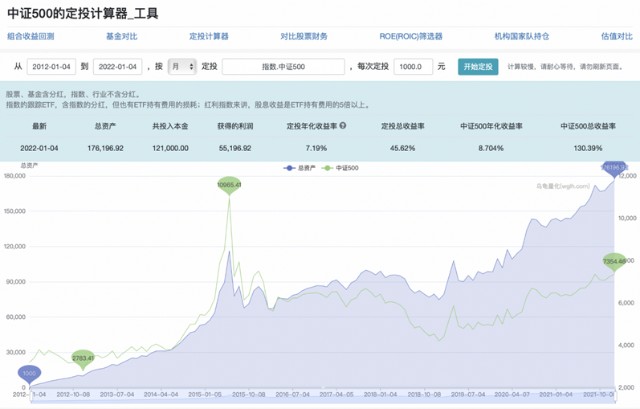Click the 2783.41 minimum marker pin
Viewport: 640px width, 409px height.
(83, 359)
